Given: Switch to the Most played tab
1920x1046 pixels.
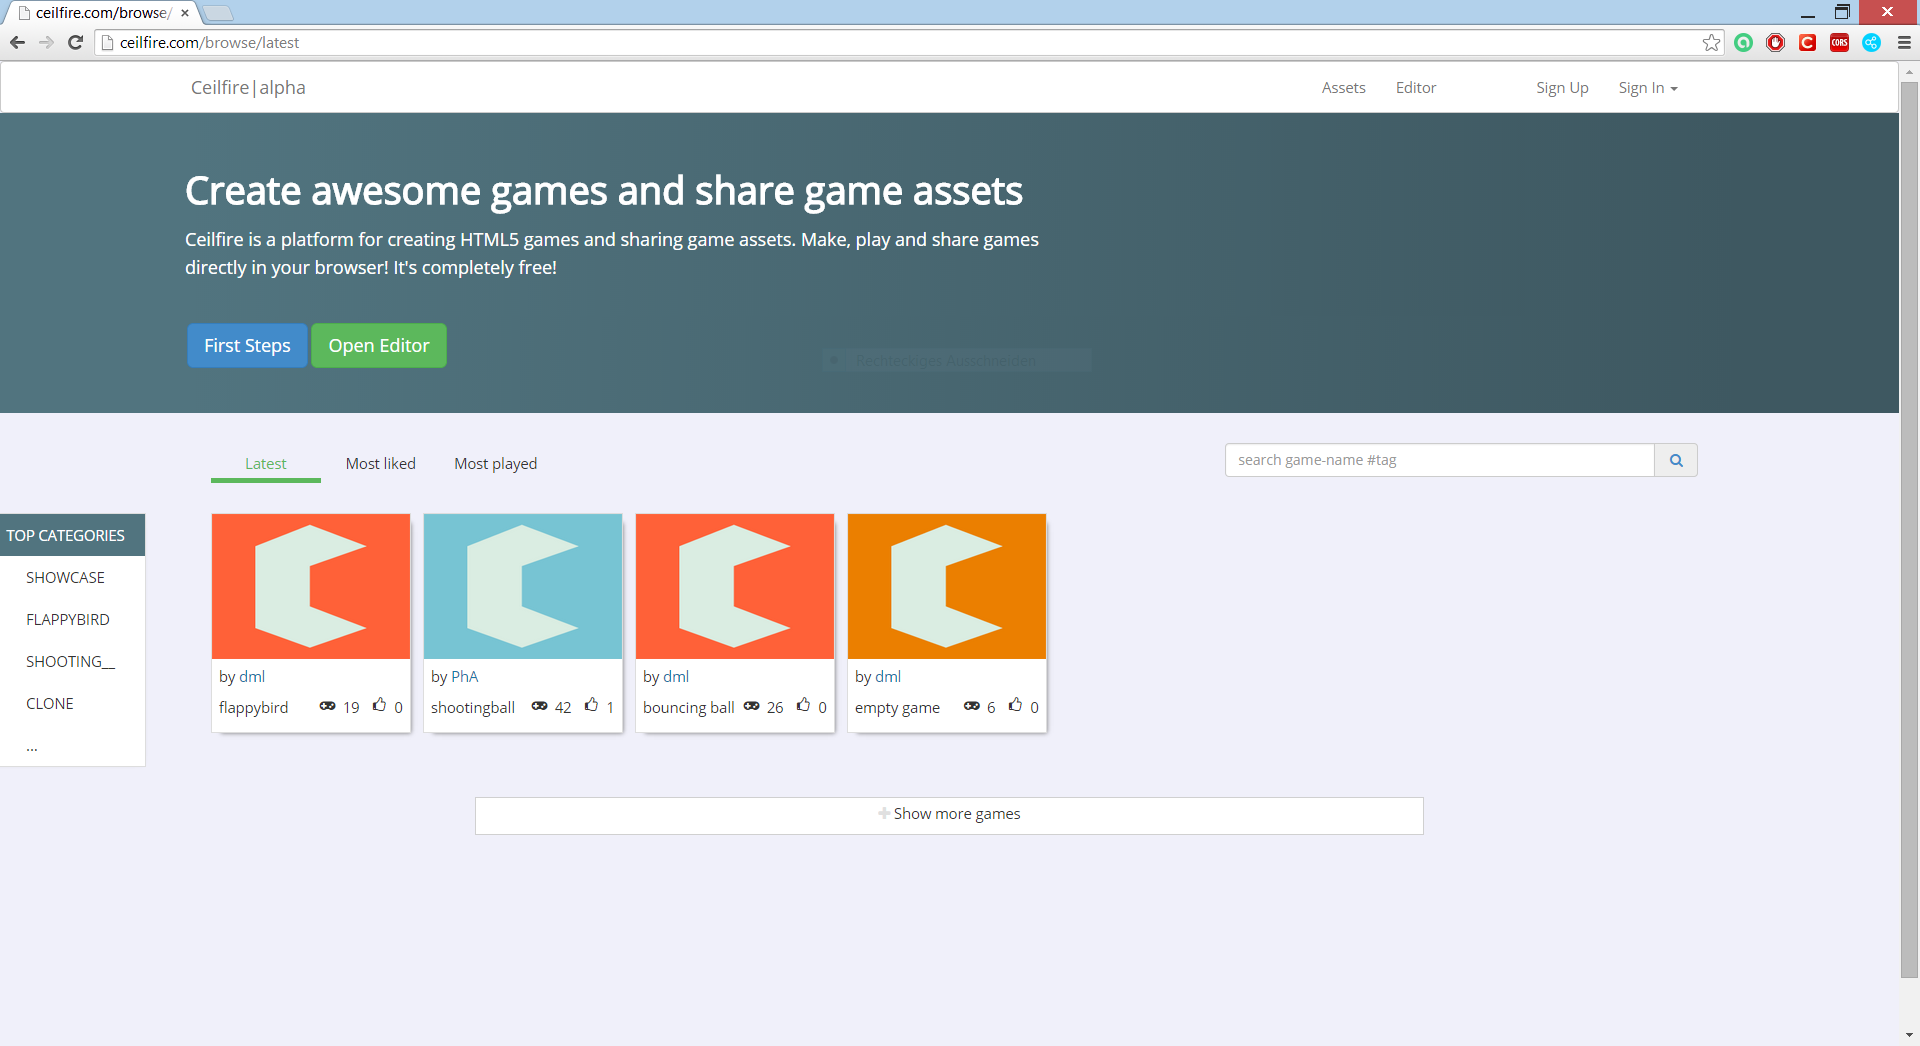Looking at the screenshot, I should [495, 464].
